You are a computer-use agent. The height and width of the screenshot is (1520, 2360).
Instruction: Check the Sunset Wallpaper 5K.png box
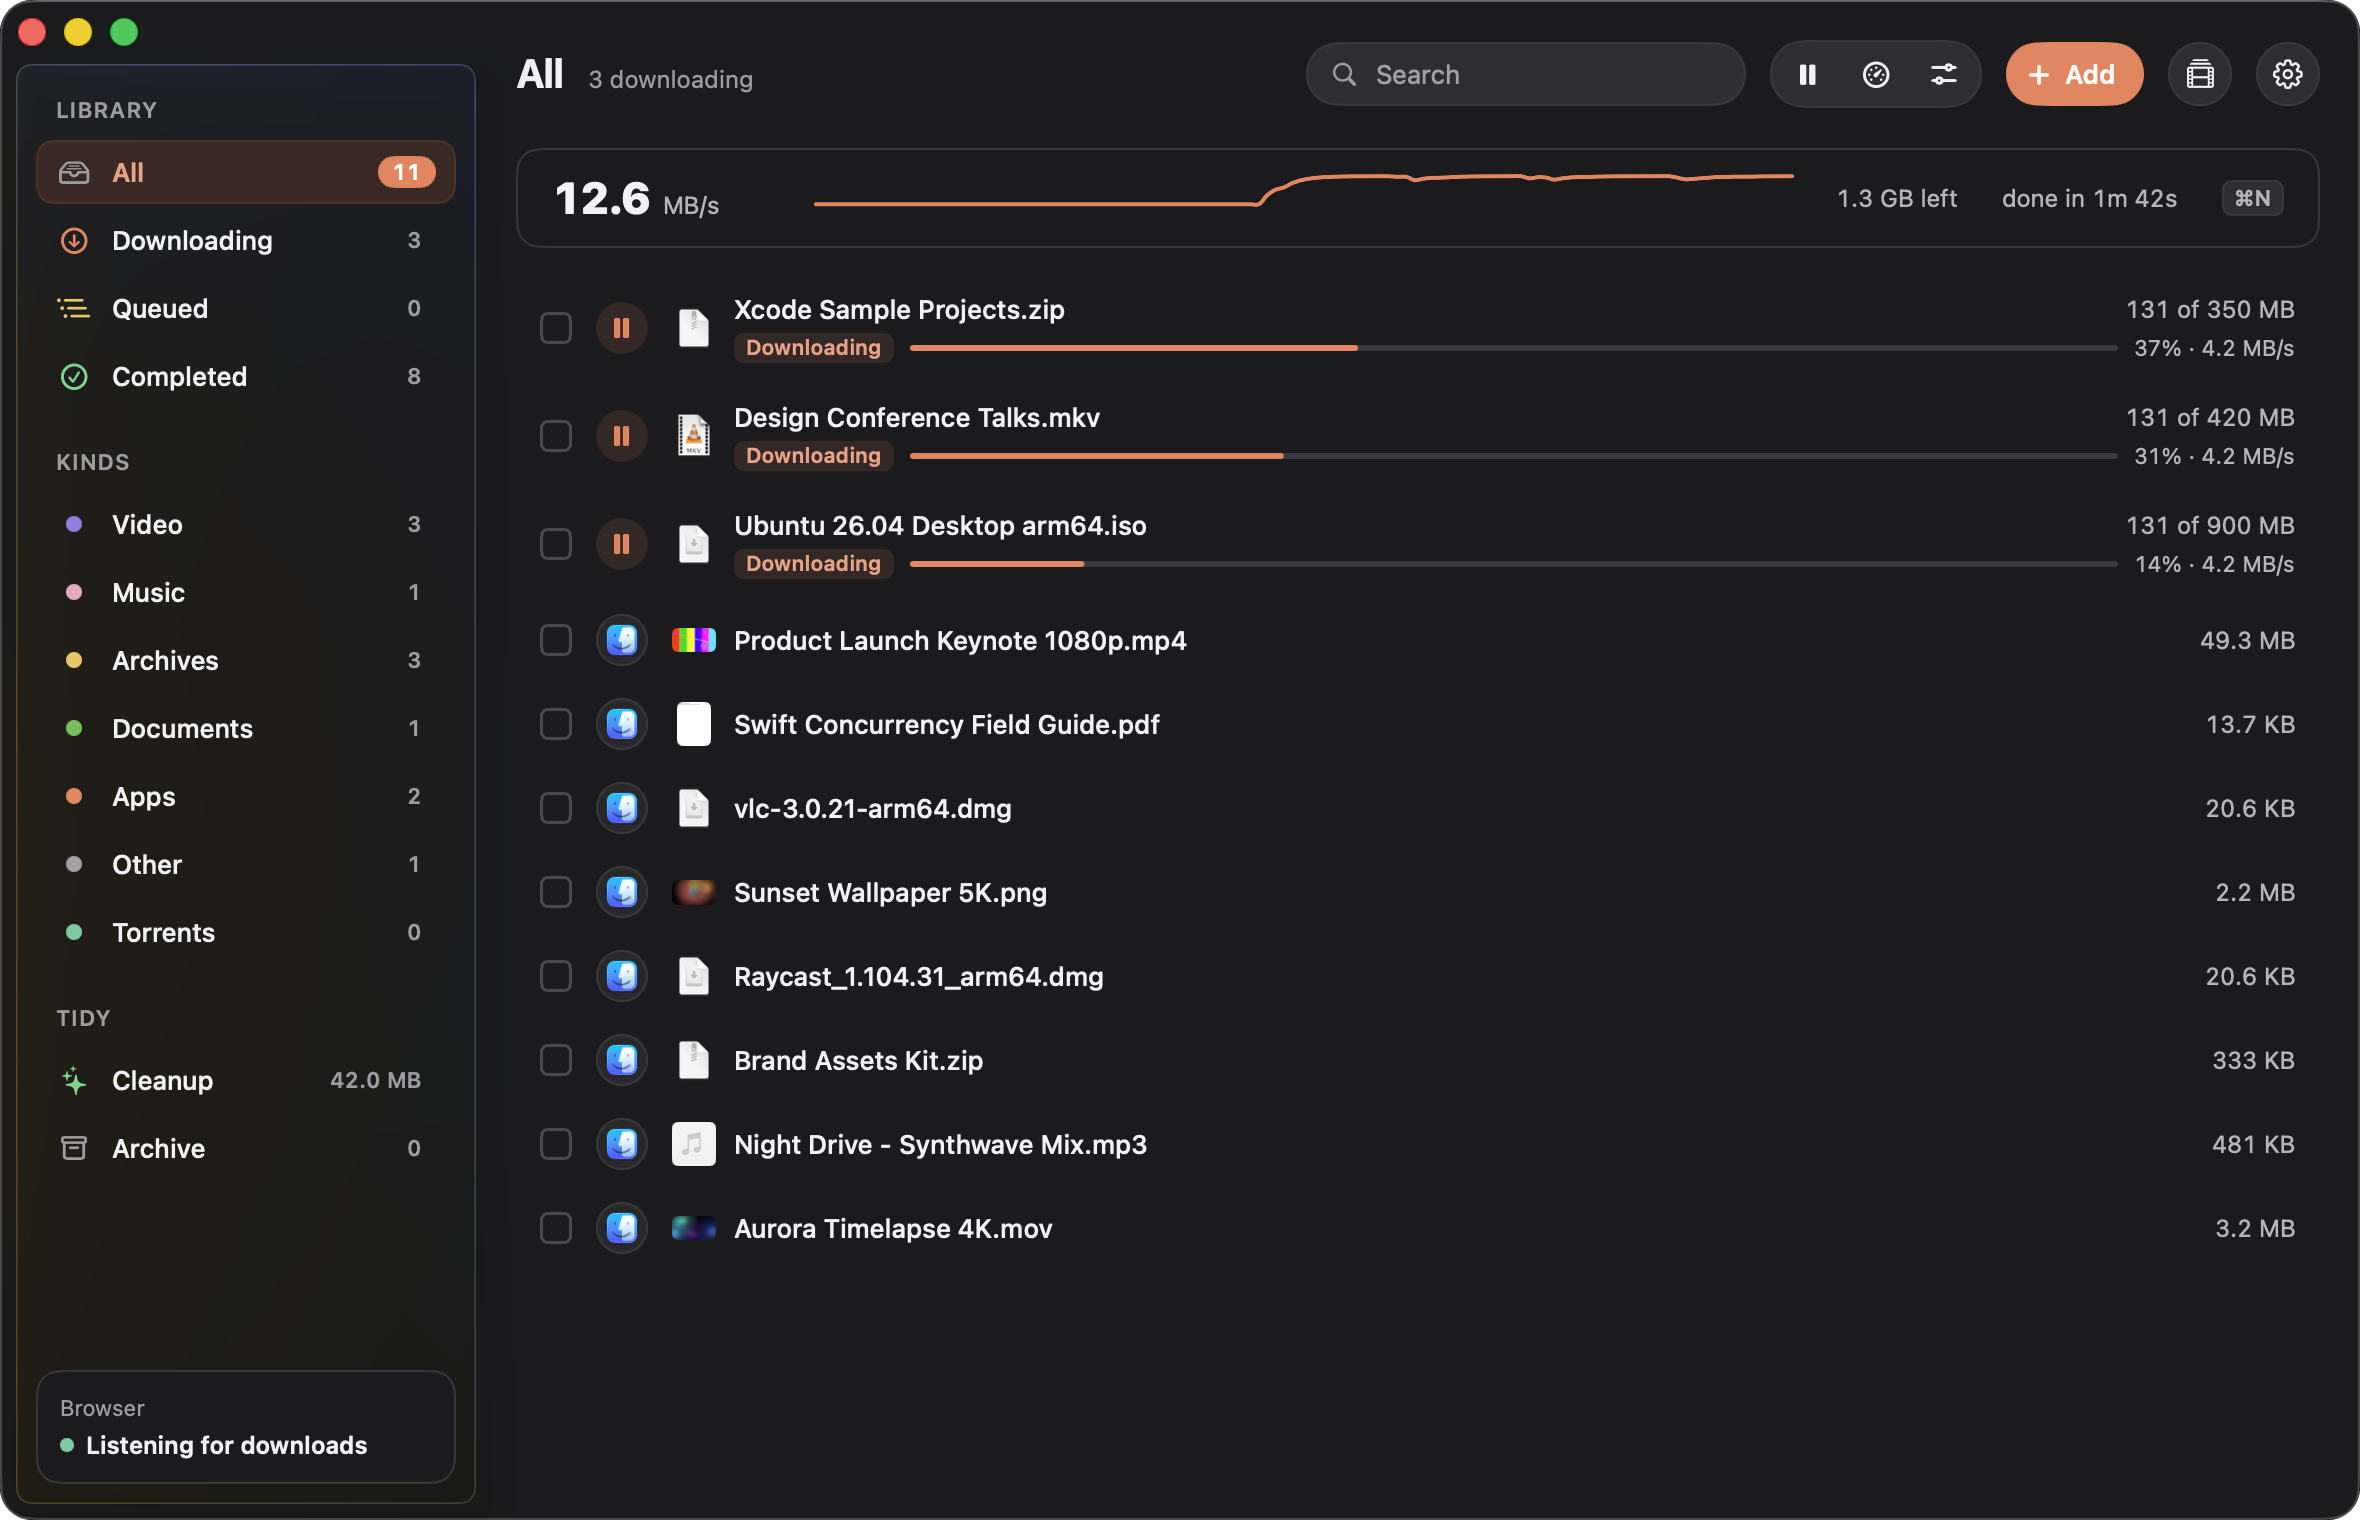coord(556,892)
